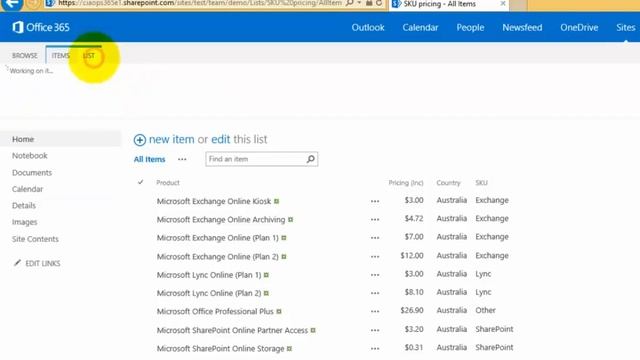The height and width of the screenshot is (360, 640).
Task: Open ellipsis menu for Exchange Online (Plan 2)
Action: [375, 257]
